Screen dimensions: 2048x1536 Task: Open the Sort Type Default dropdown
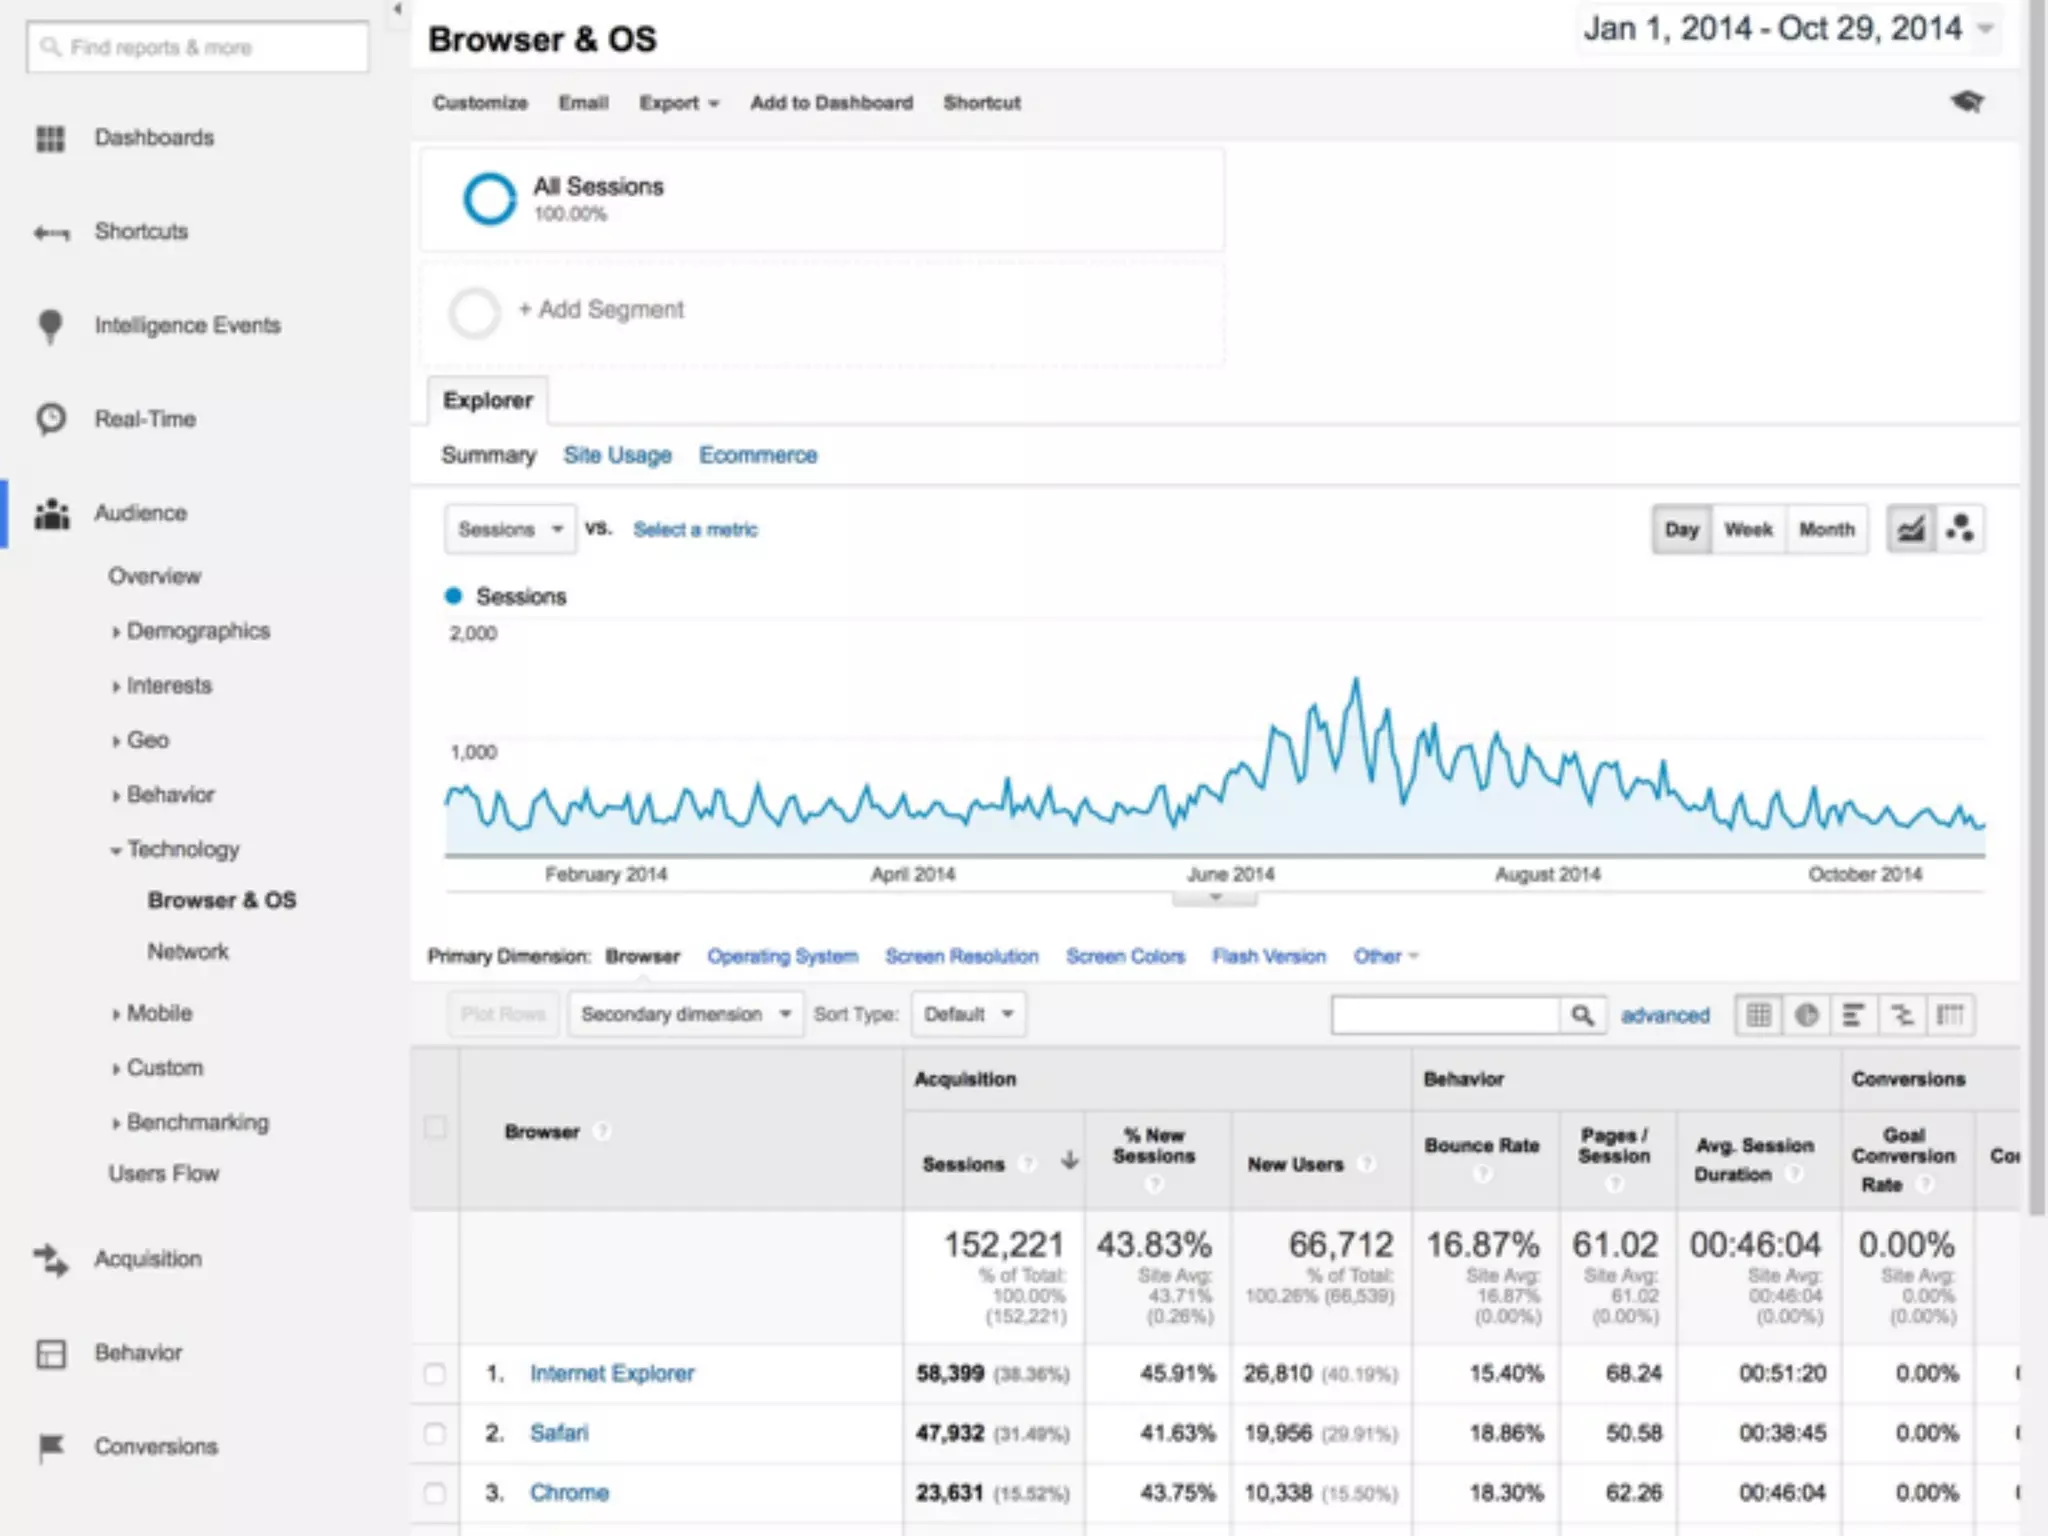[968, 1014]
